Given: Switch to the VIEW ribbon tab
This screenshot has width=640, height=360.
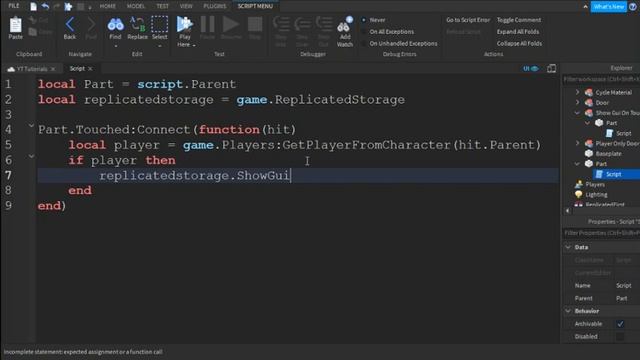Looking at the screenshot, I should coord(186,6).
